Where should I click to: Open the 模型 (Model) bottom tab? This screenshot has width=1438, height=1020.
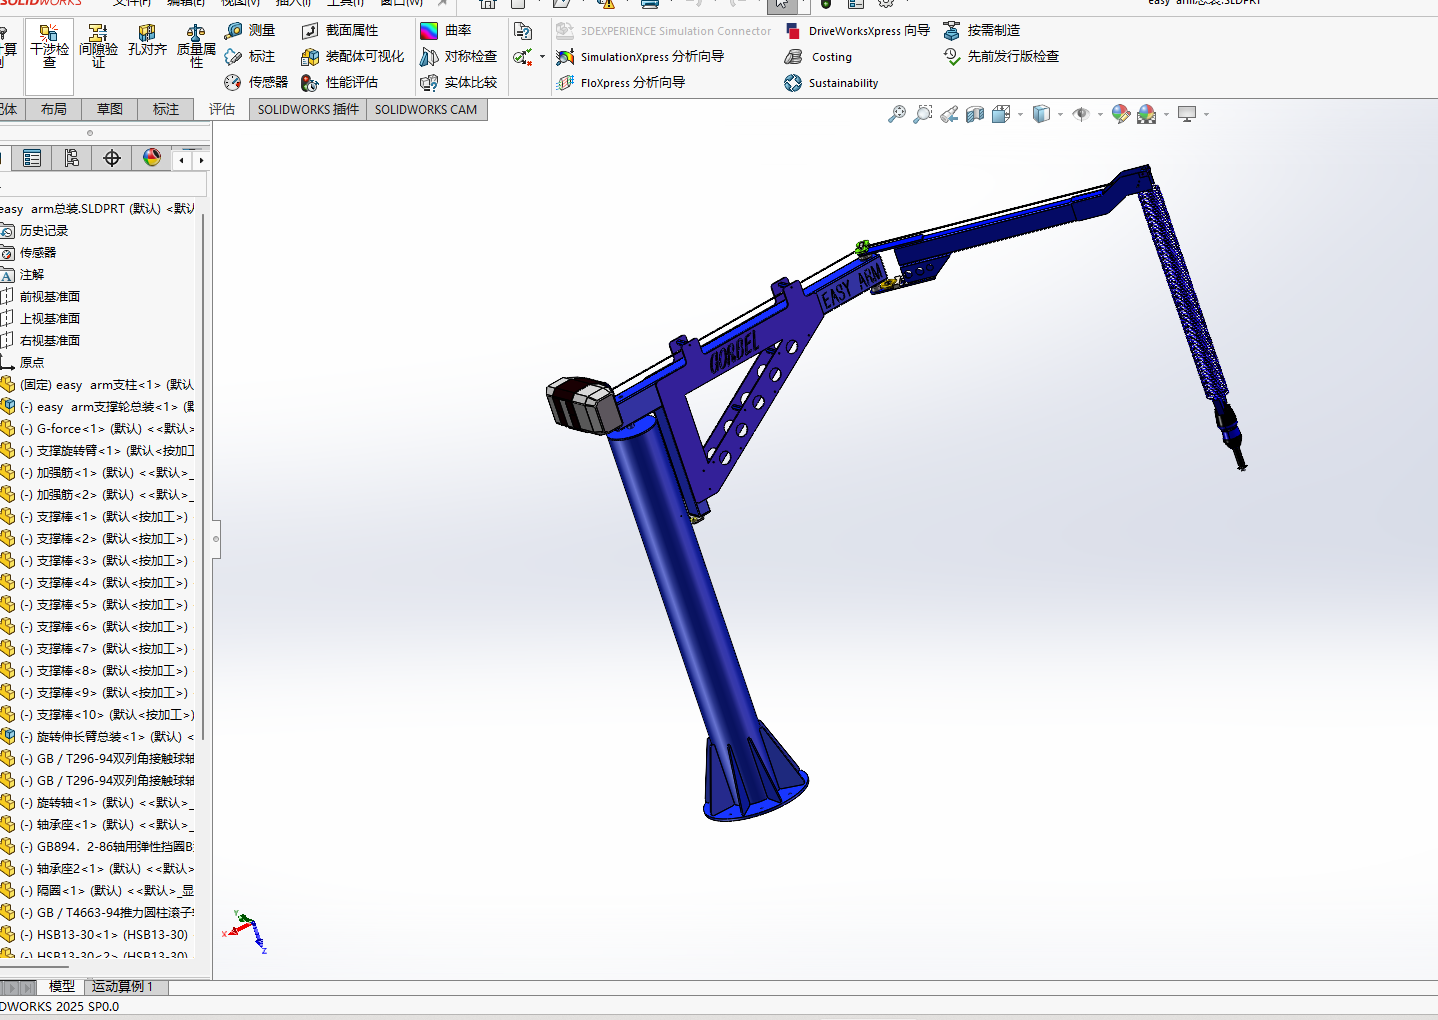62,987
